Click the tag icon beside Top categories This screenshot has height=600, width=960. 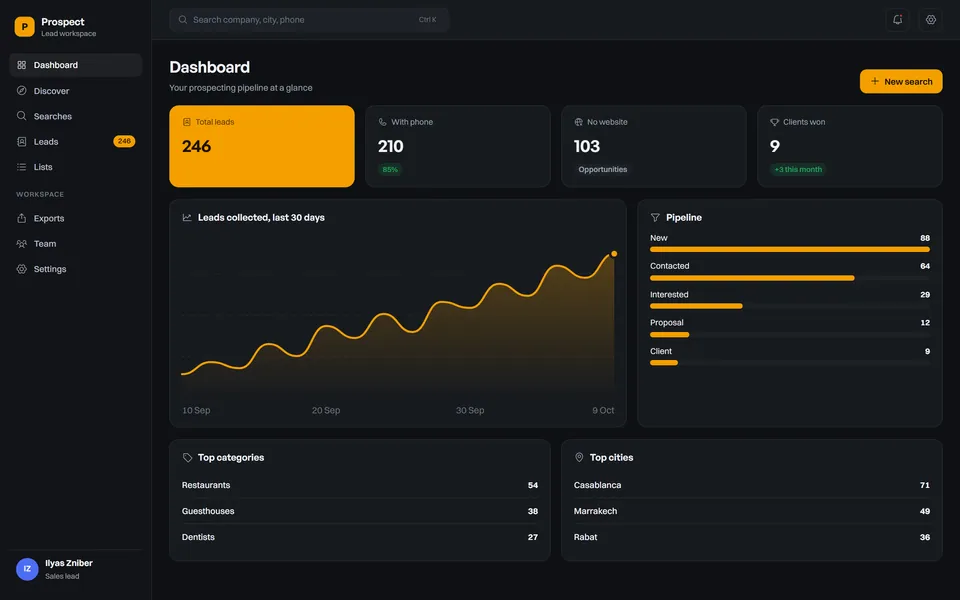(187, 457)
